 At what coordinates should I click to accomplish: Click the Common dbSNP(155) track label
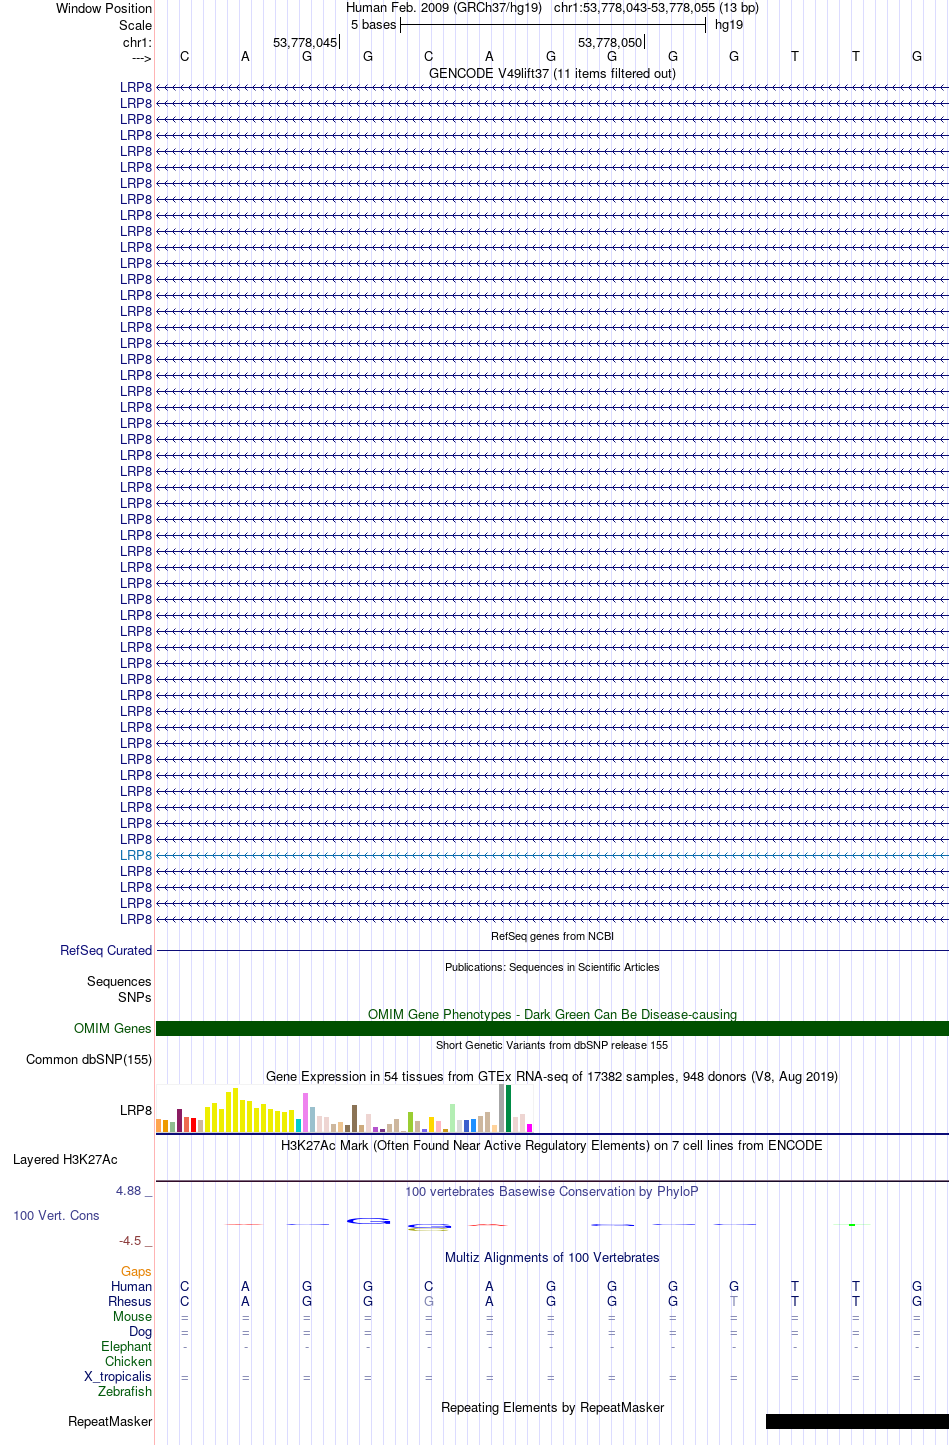(x=89, y=1059)
